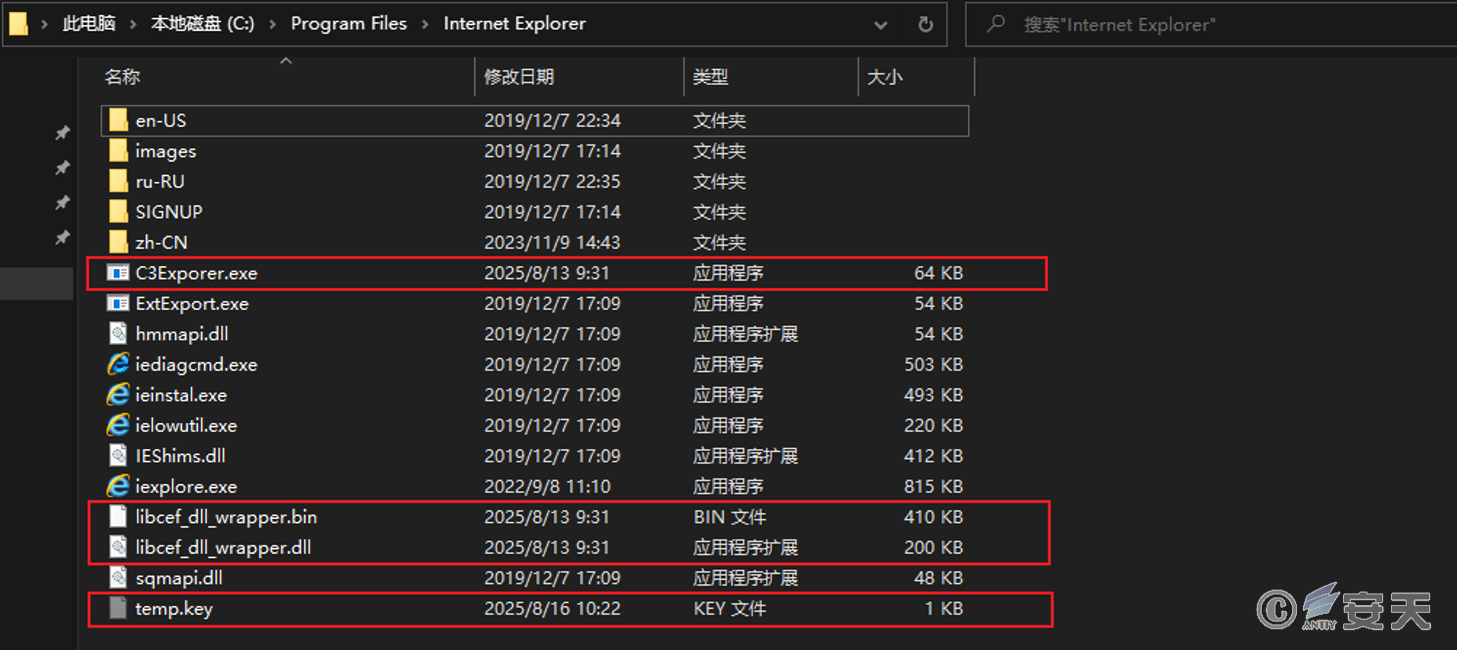This screenshot has height=650, width=1457.
Task: Select the ielowutil.exe icon
Action: pos(118,425)
